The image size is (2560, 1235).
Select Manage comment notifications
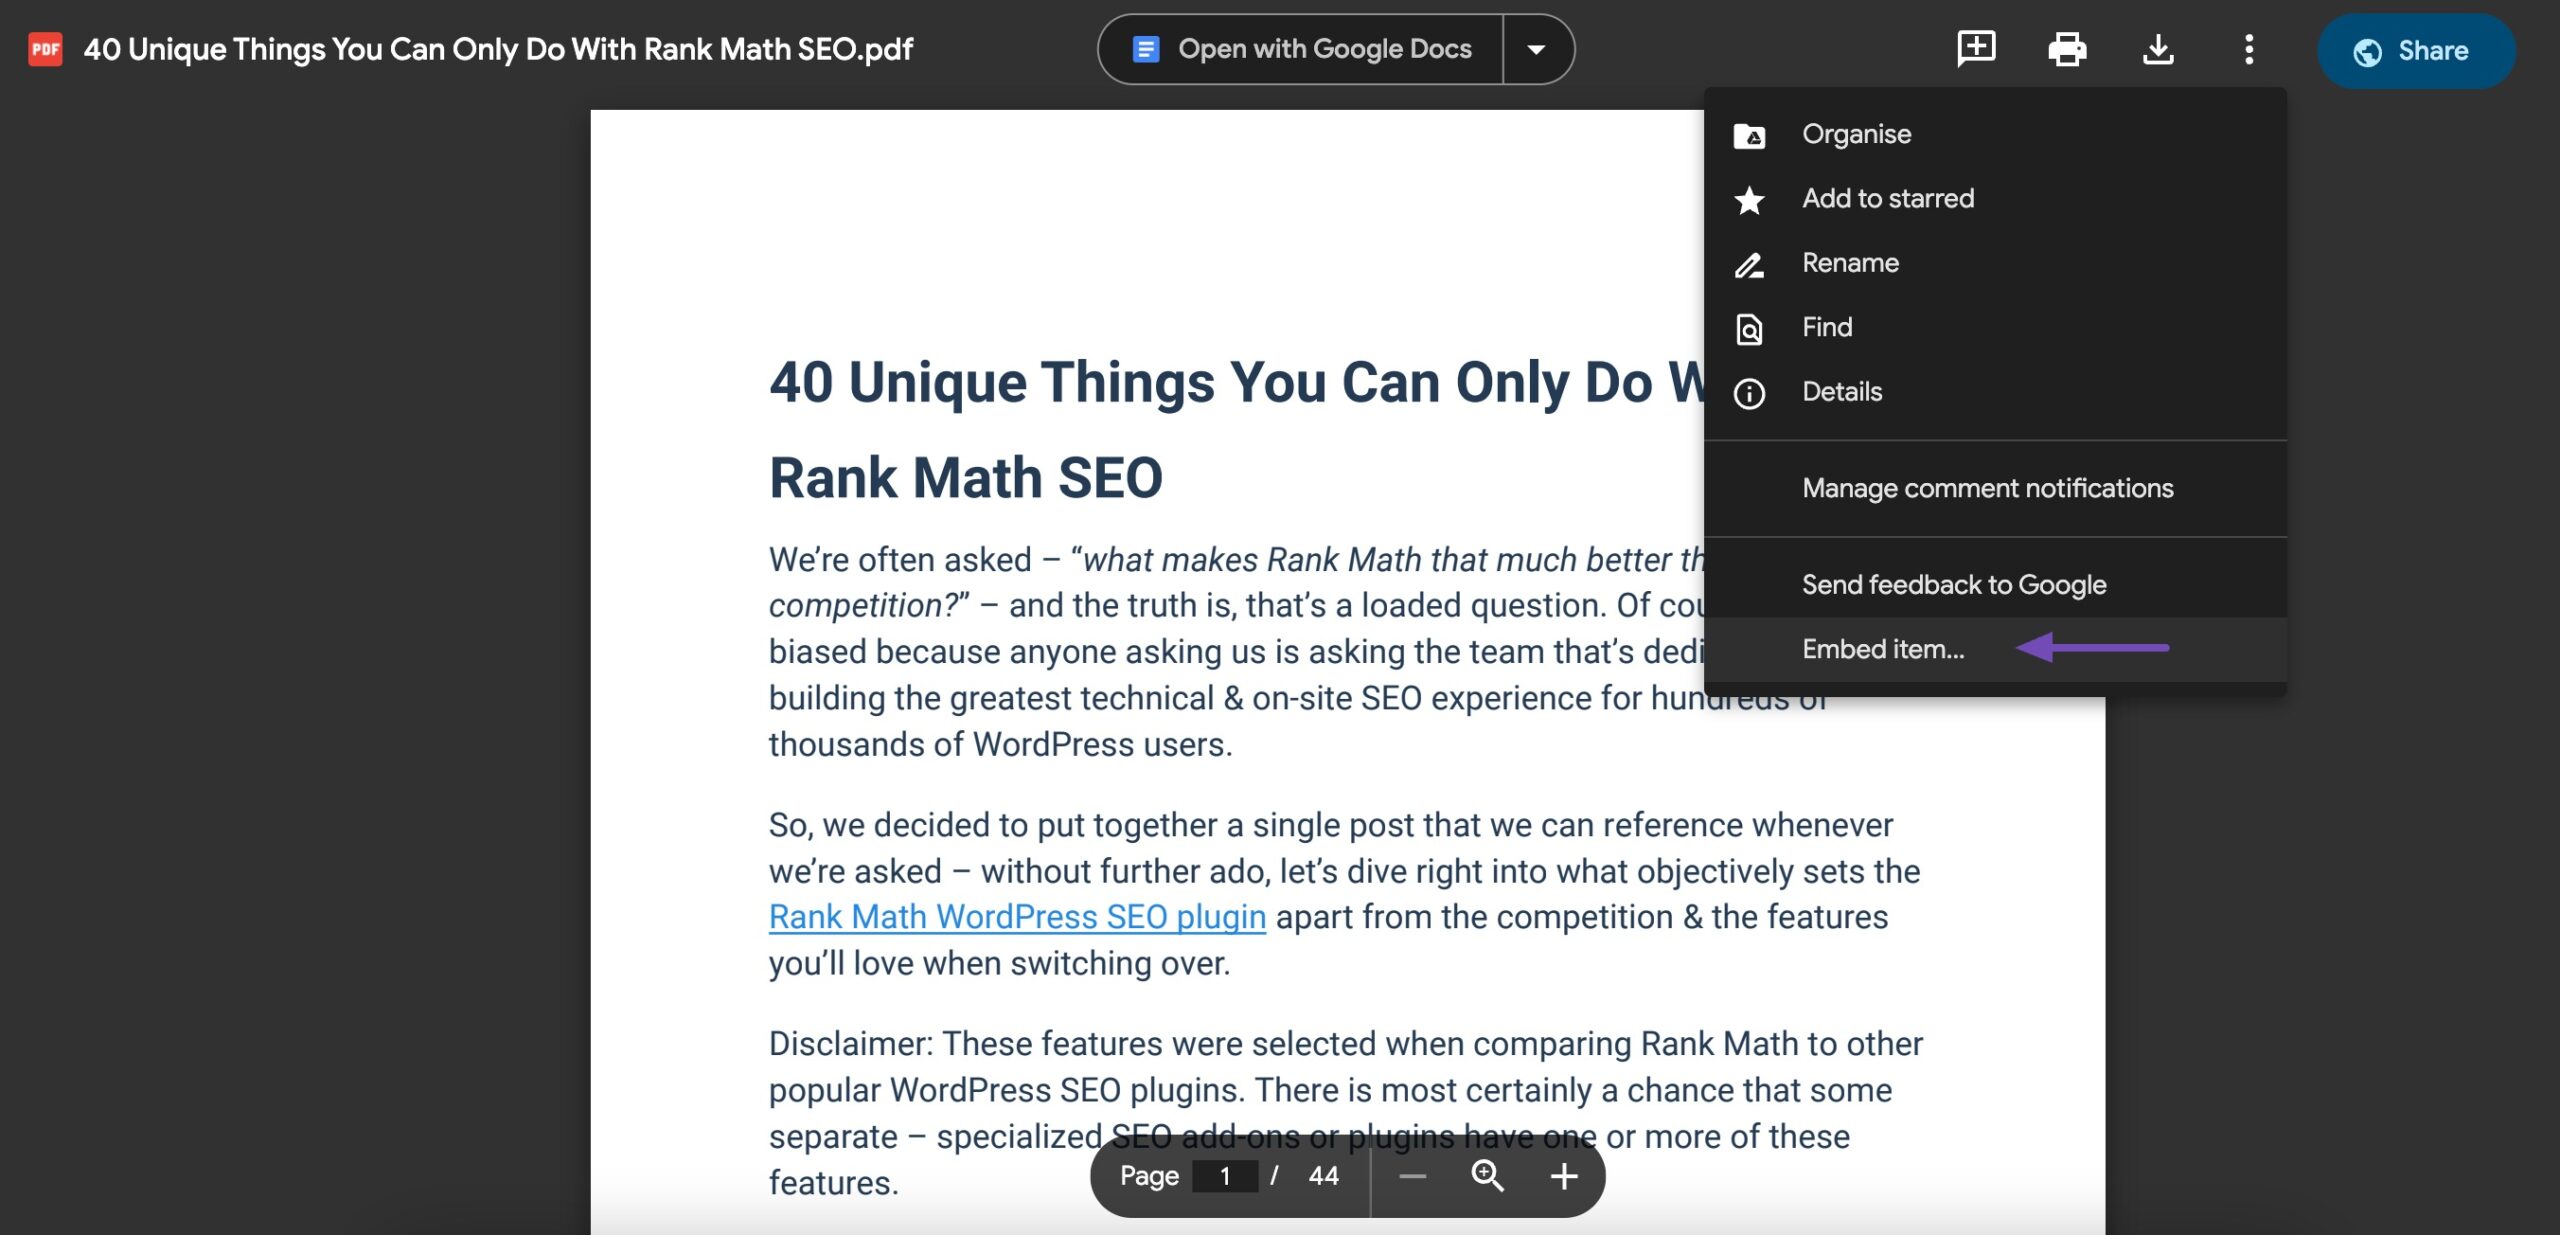click(x=1995, y=488)
